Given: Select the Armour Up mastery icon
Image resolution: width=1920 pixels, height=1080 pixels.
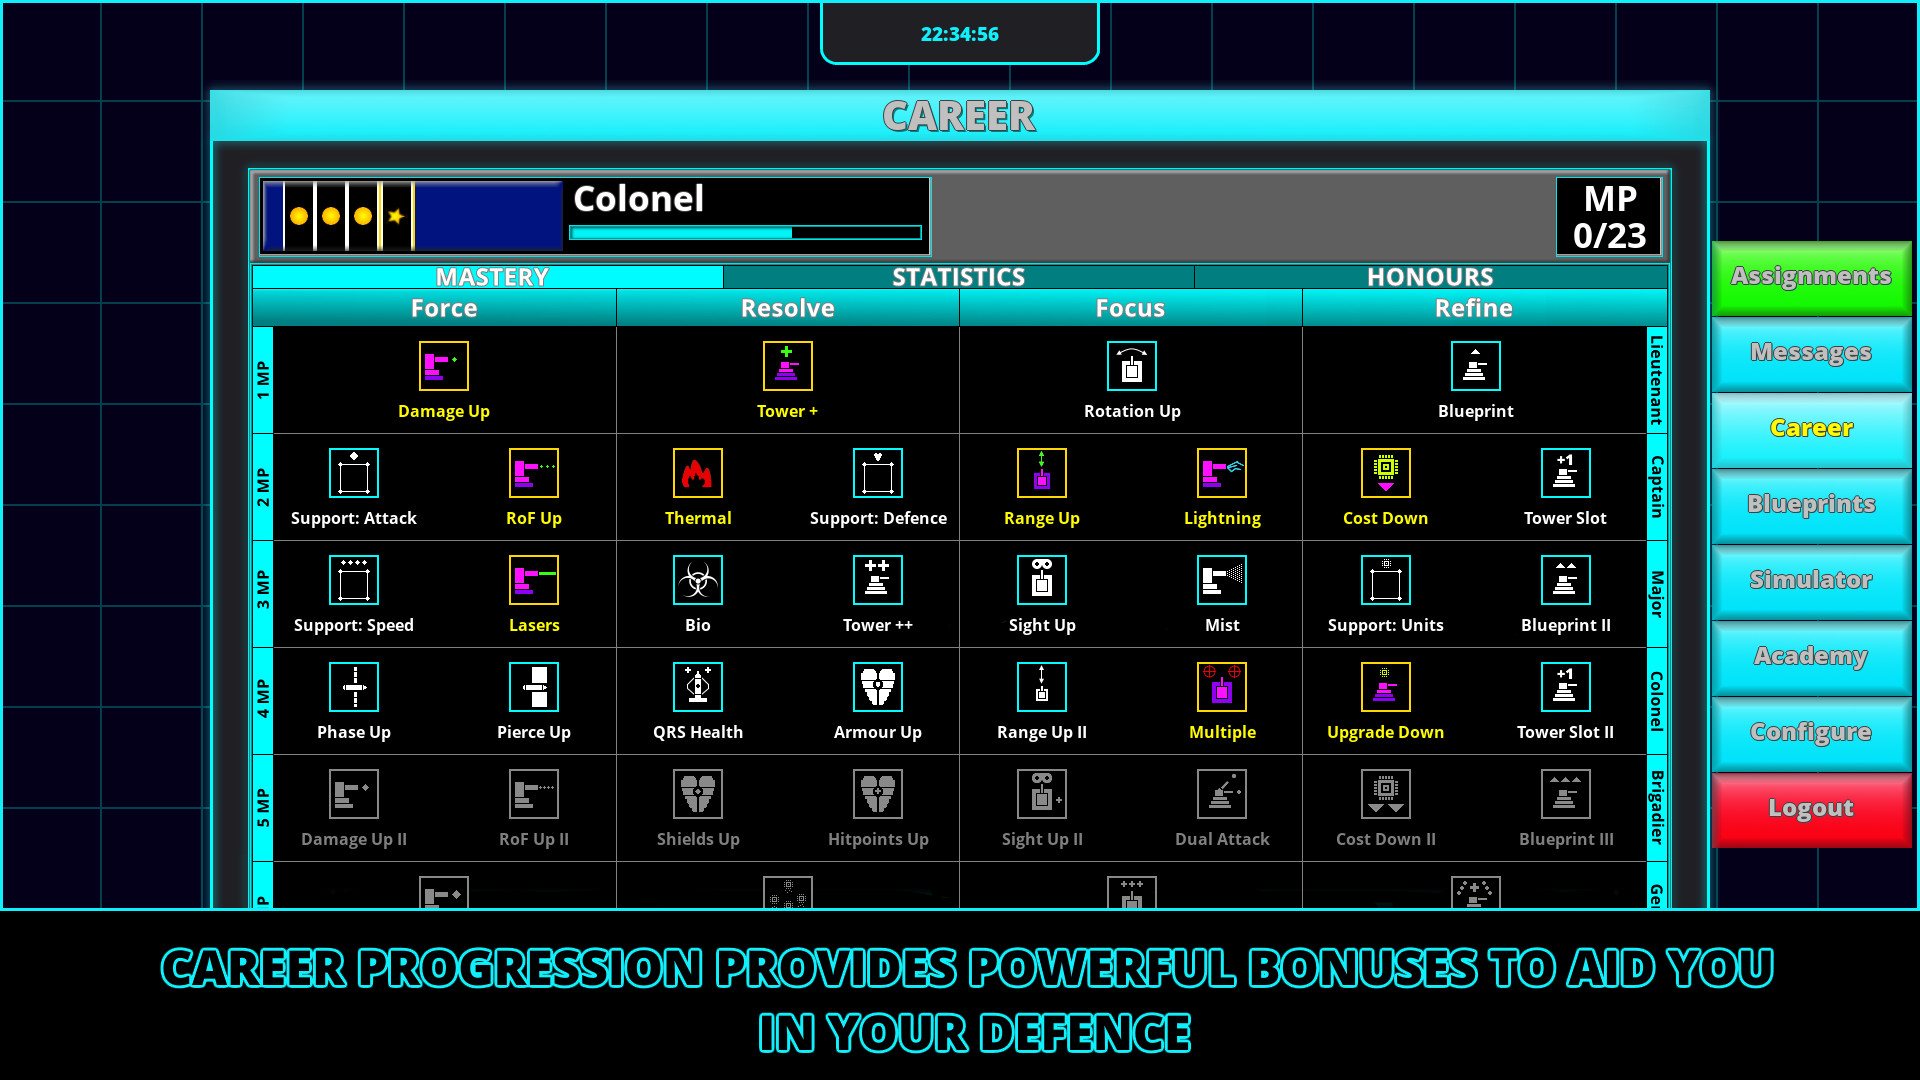Looking at the screenshot, I should (x=877, y=687).
